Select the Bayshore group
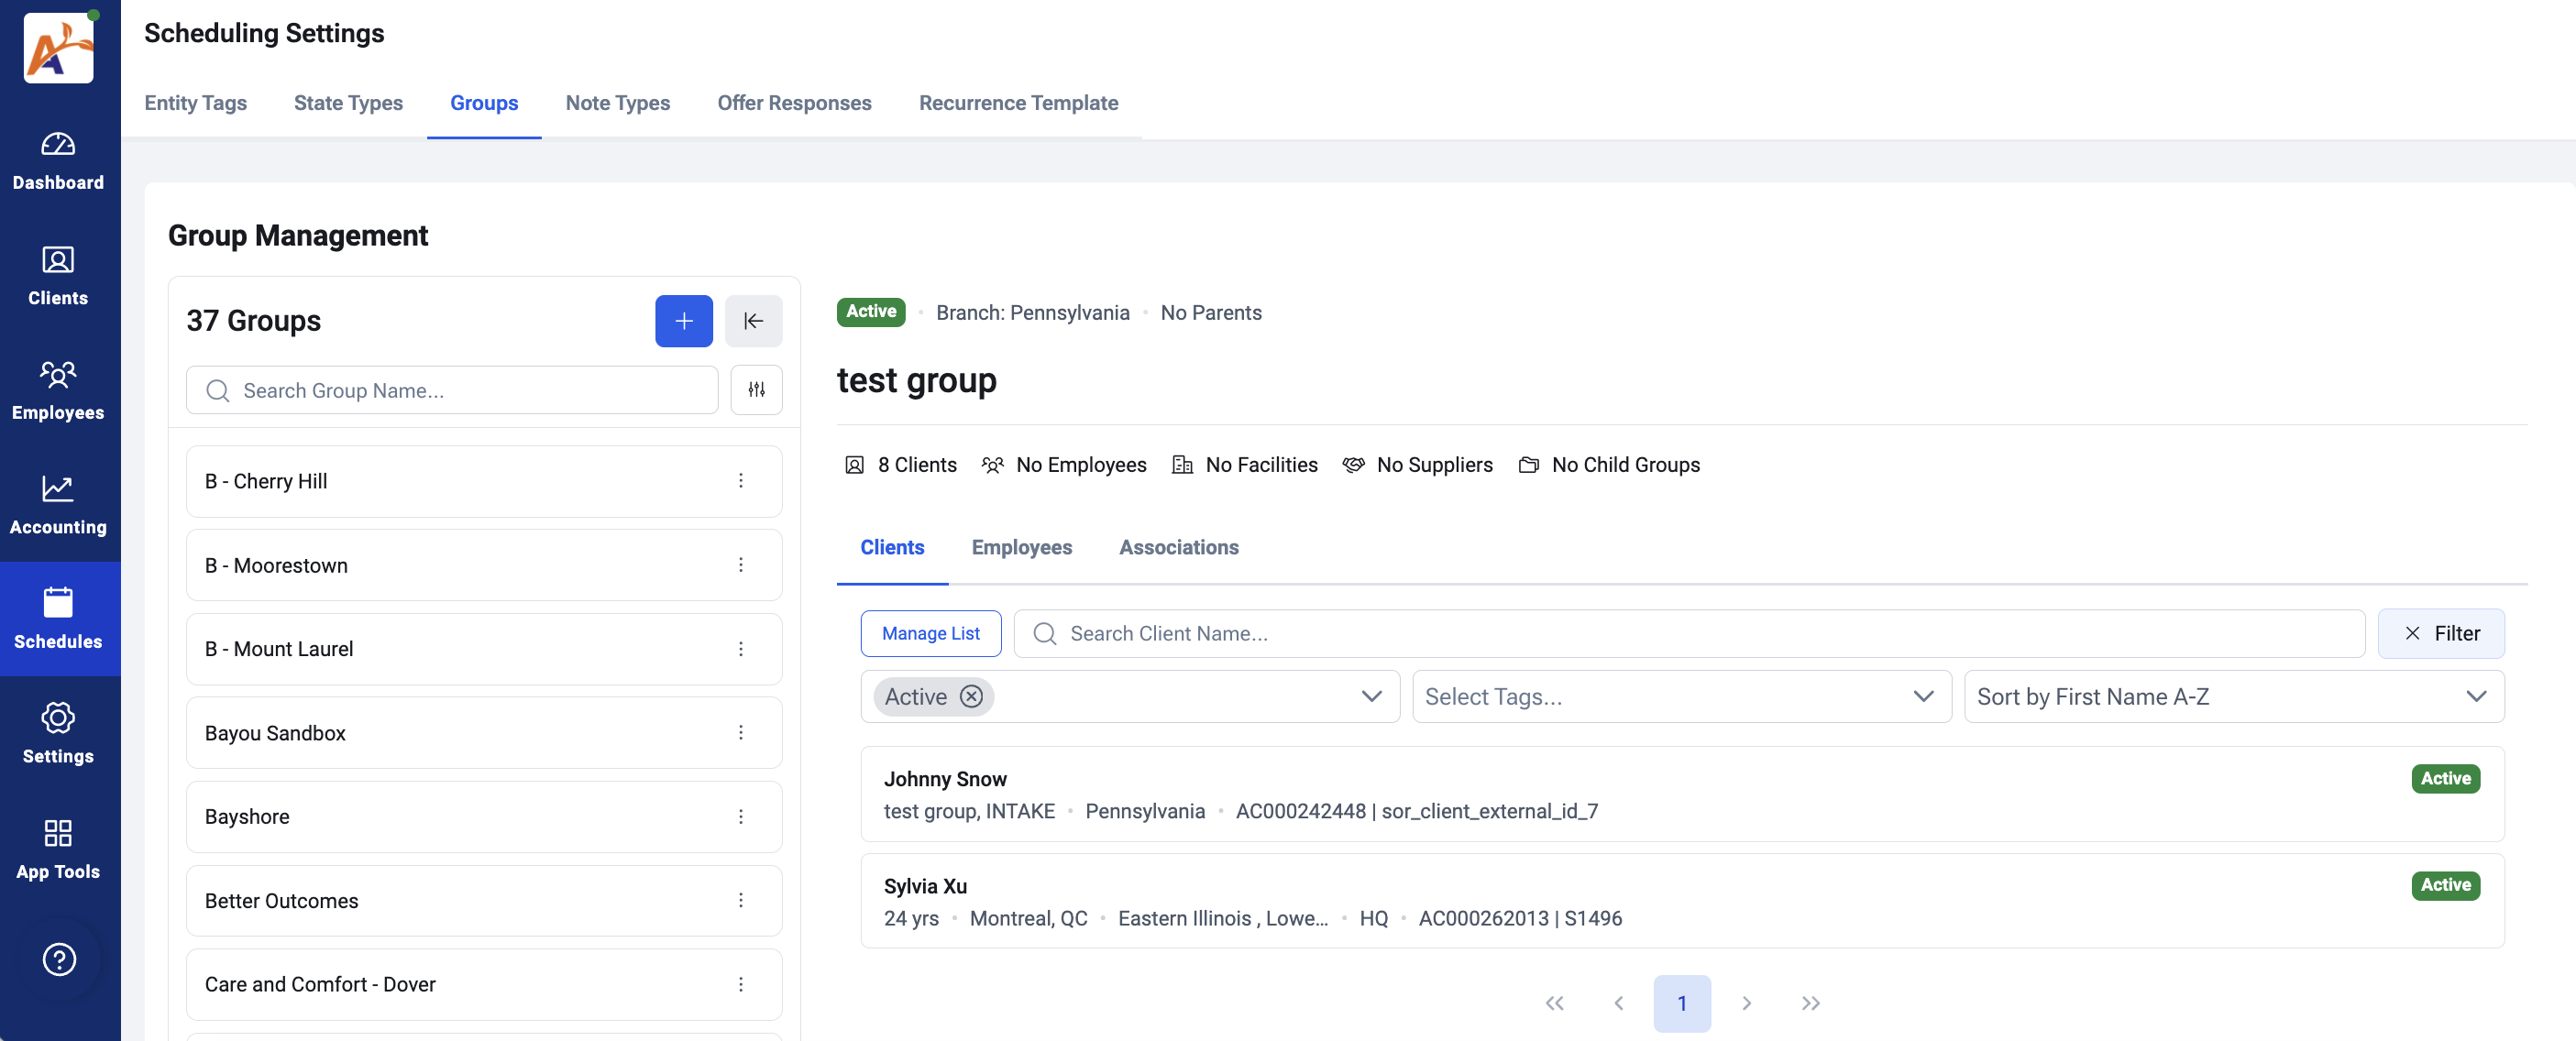 (x=484, y=817)
